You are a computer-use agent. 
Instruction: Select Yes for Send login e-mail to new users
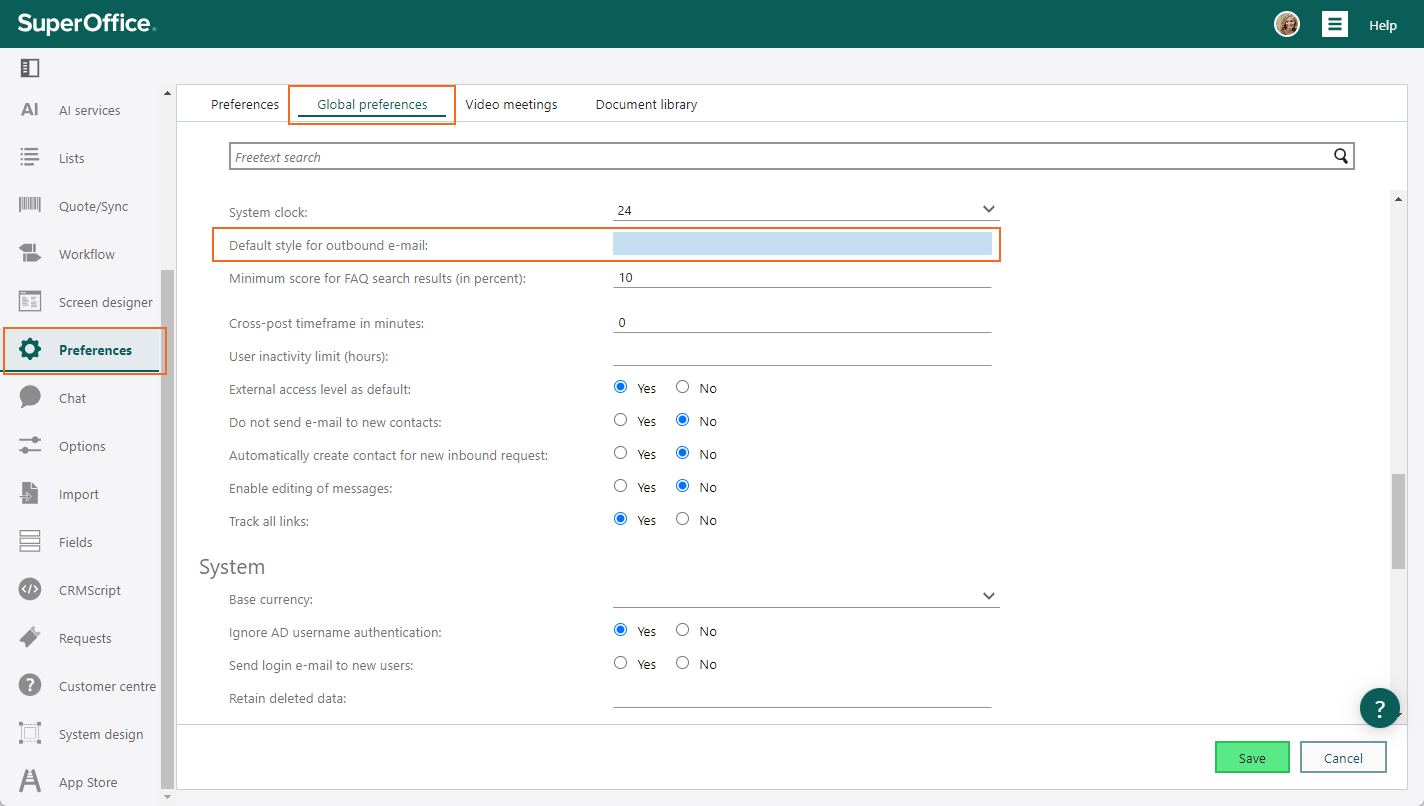(x=621, y=663)
